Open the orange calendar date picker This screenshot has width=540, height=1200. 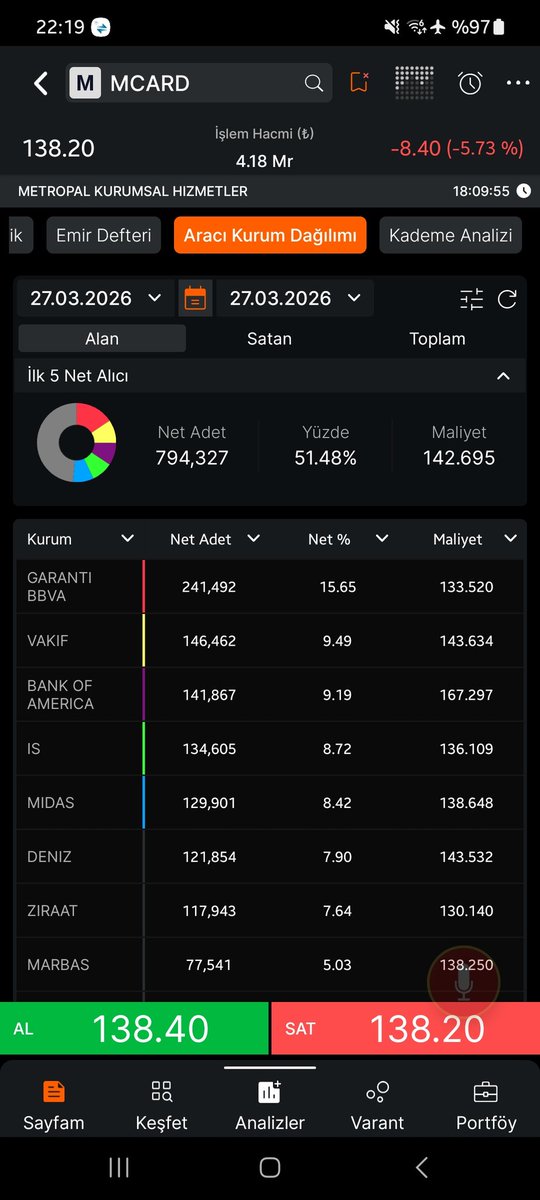[x=196, y=298]
